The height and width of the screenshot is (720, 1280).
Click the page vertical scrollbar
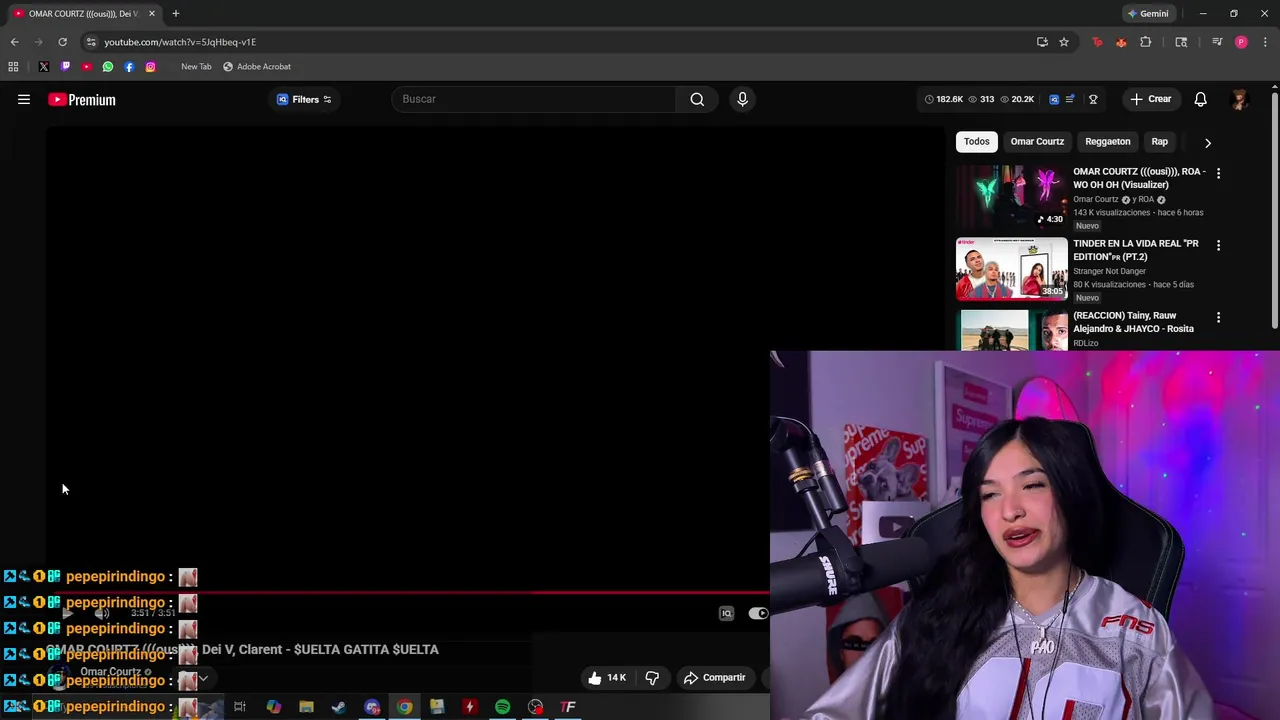point(1275,210)
